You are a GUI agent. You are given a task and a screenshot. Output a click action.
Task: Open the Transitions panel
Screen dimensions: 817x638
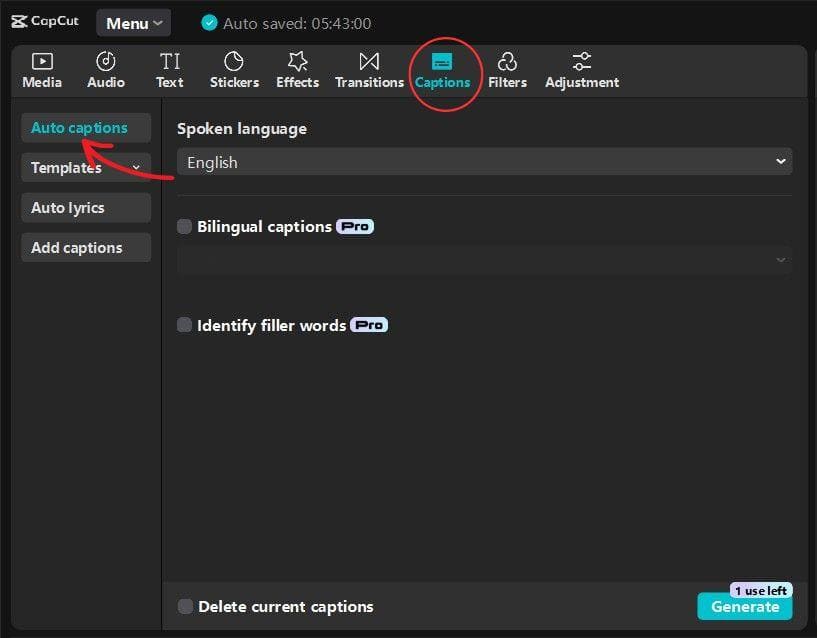(369, 70)
